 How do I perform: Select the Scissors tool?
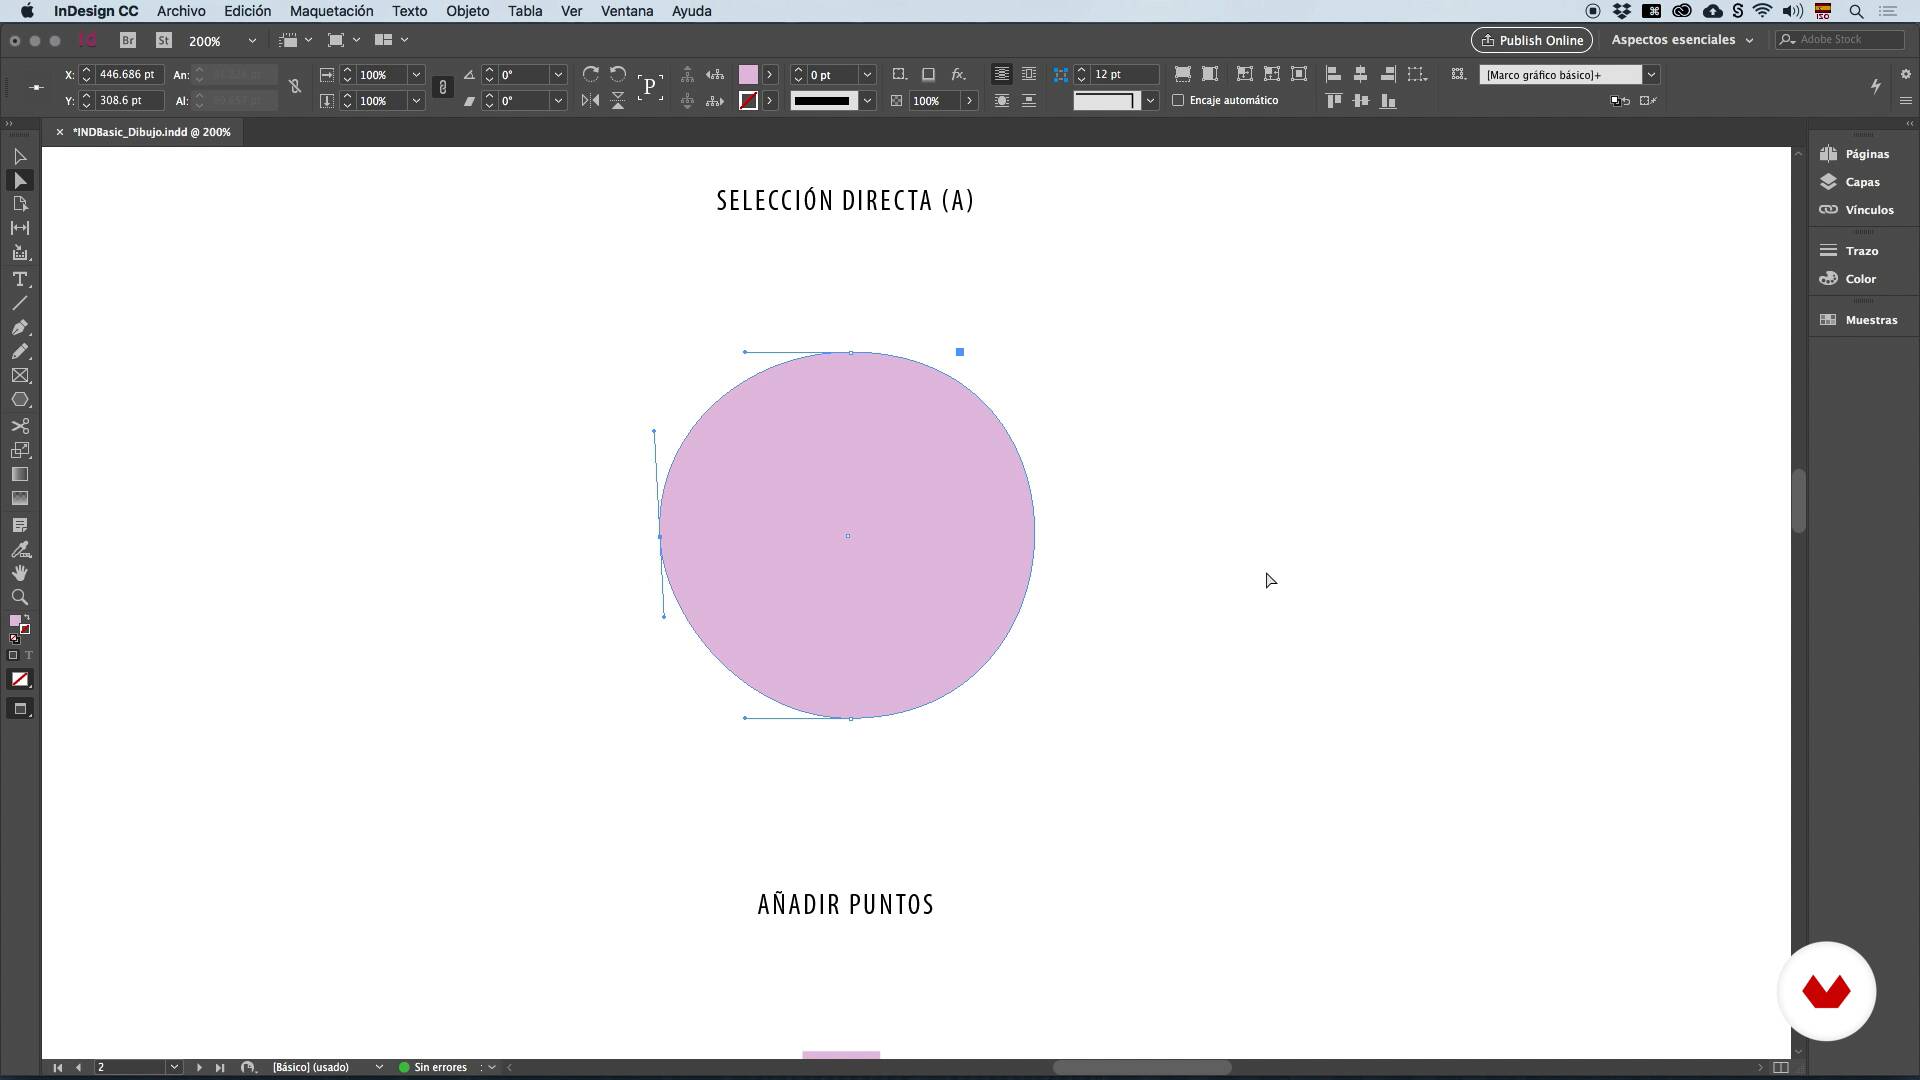pos(20,426)
